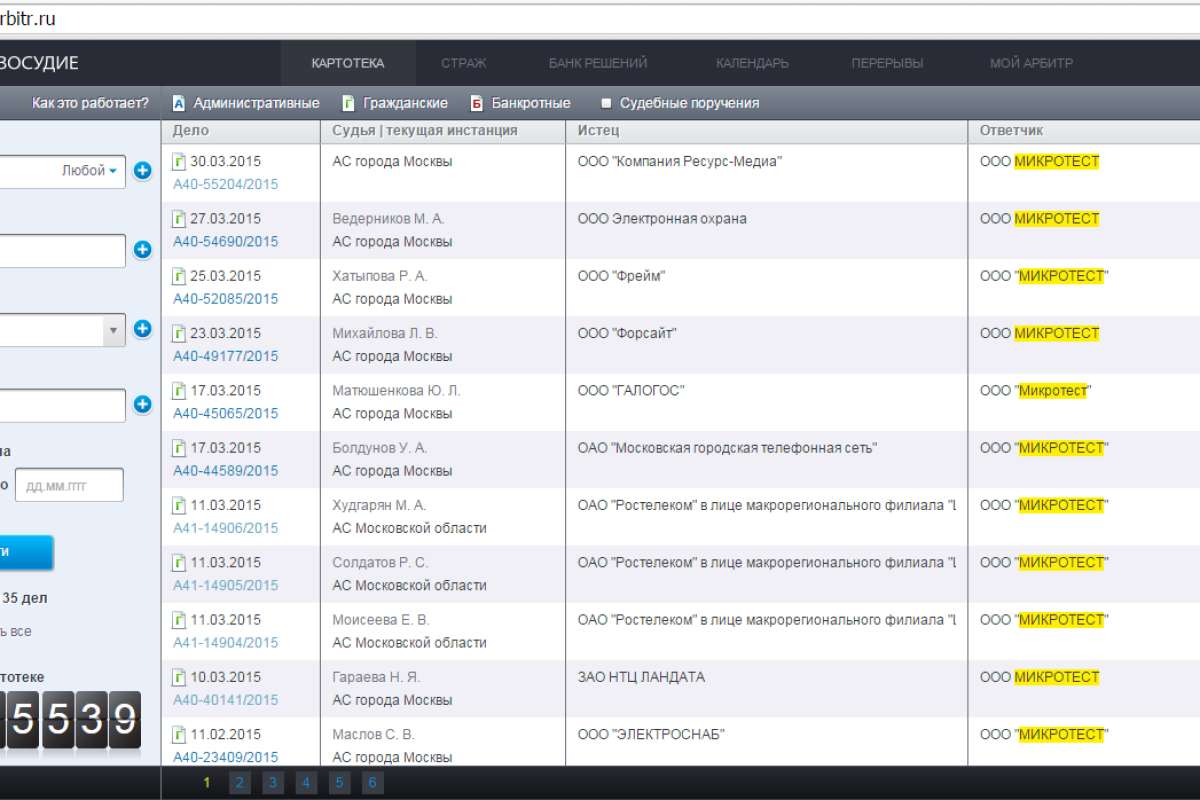This screenshot has width=1200, height=800.
Task: Go to results page 6
Action: point(372,783)
